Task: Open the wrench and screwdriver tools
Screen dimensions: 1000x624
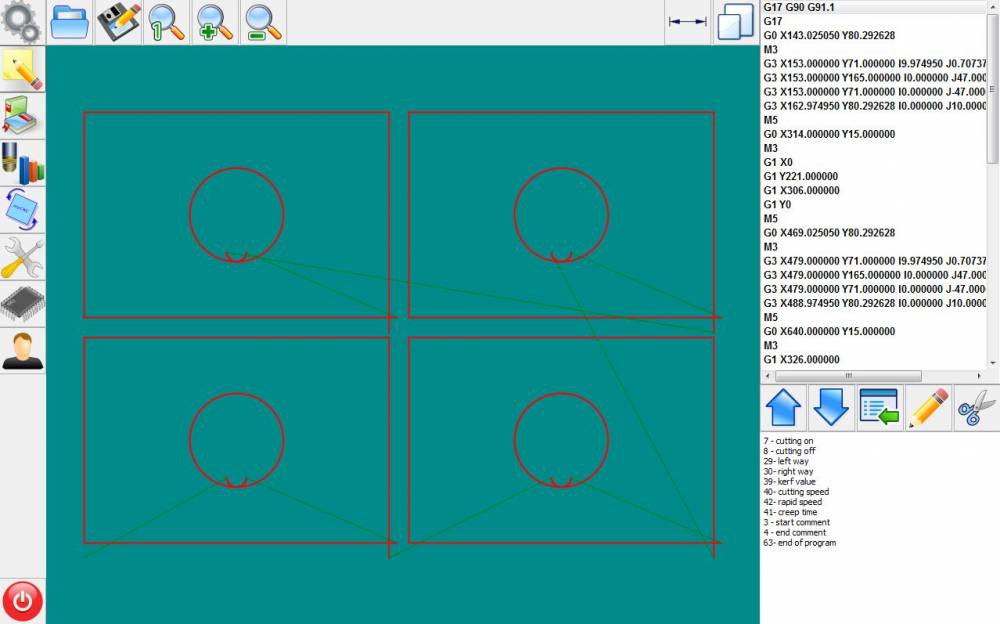Action: [22, 257]
